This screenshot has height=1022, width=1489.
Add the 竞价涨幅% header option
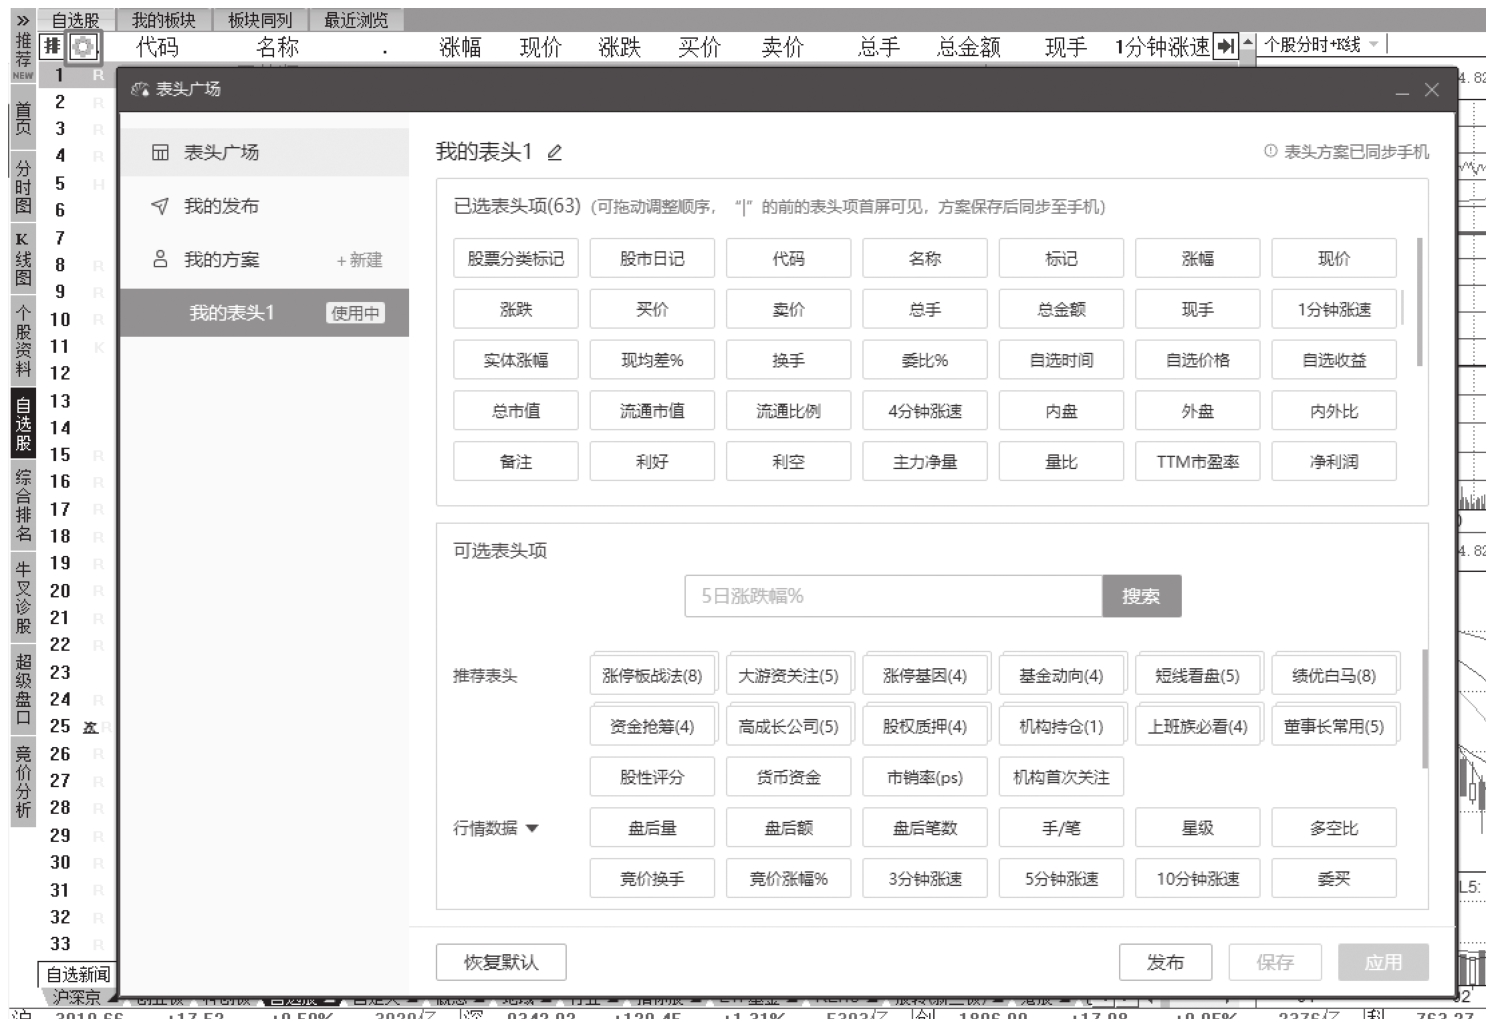pos(788,879)
